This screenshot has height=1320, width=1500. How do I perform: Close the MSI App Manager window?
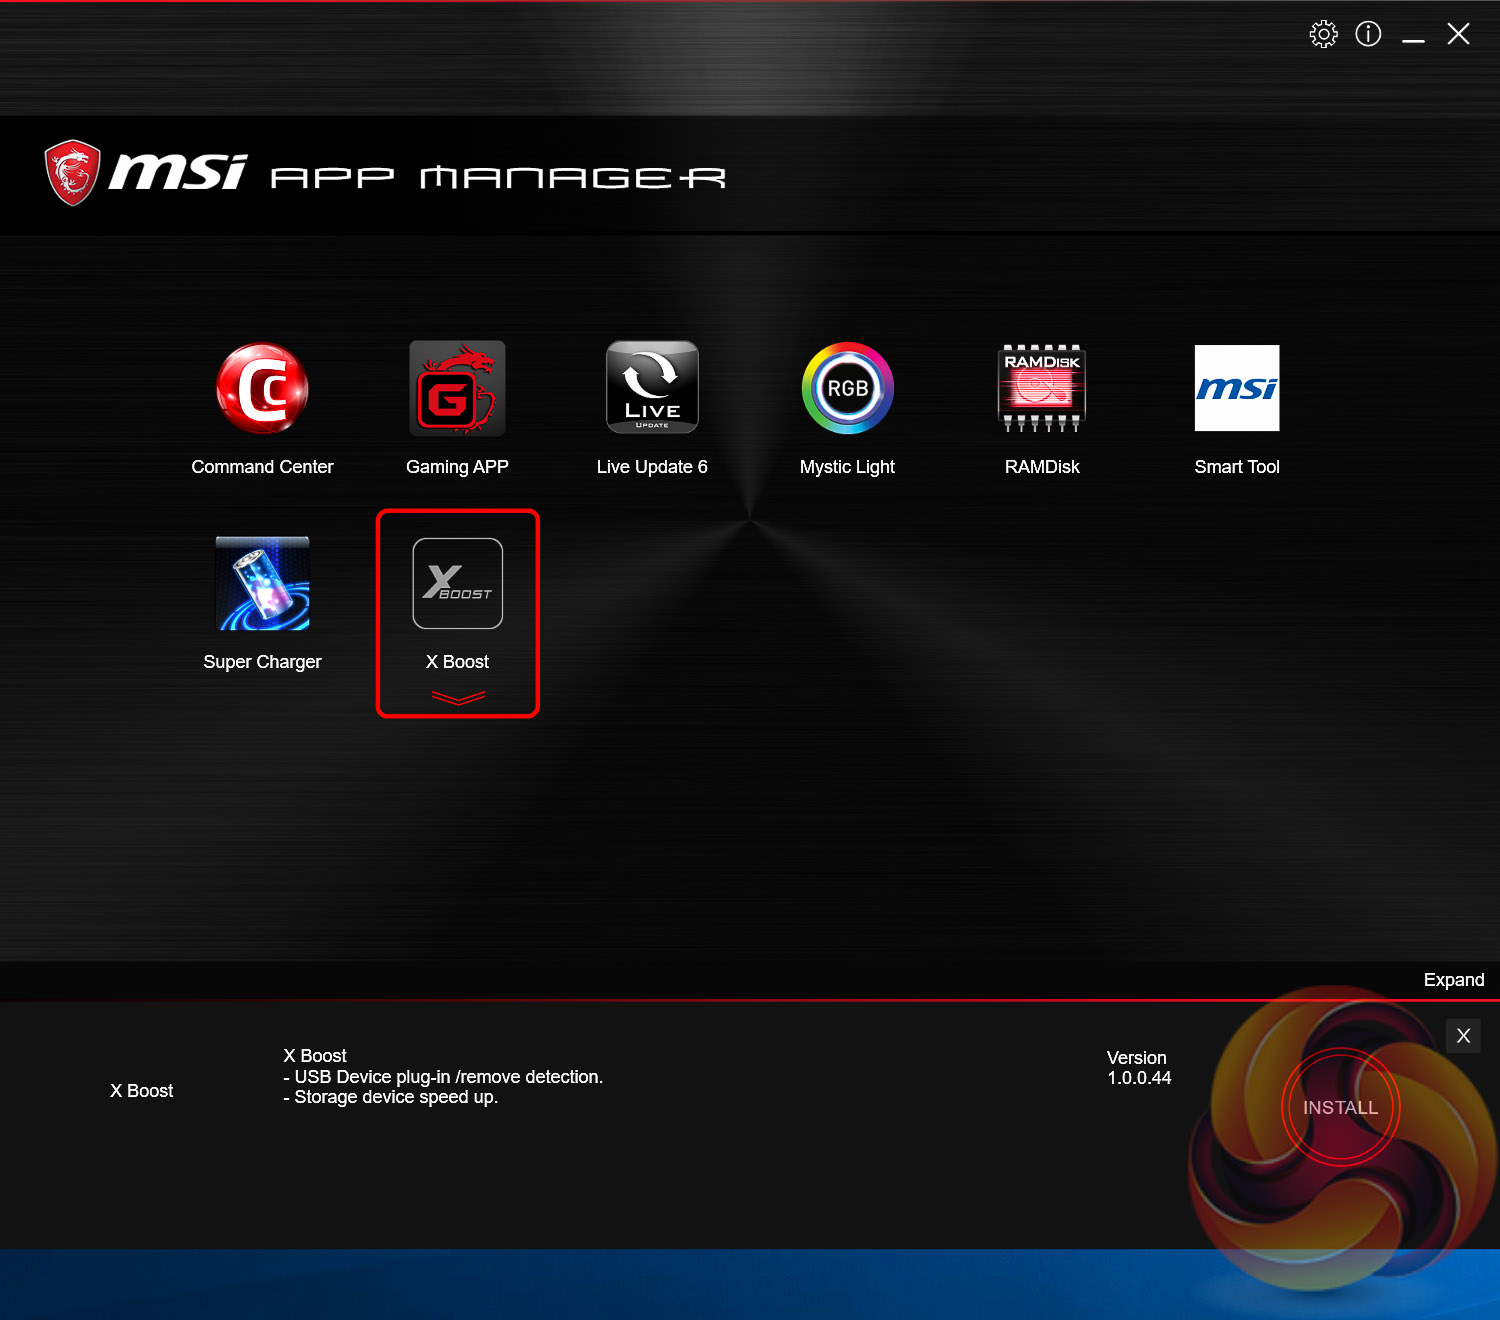[x=1458, y=34]
